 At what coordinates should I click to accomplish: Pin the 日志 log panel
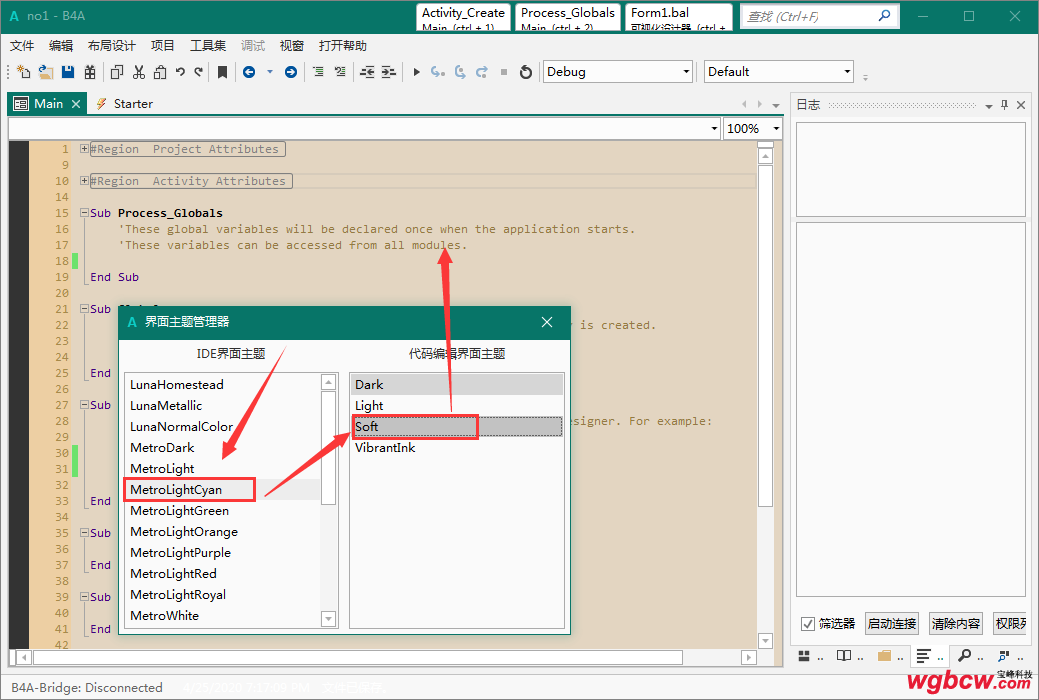click(x=1005, y=105)
